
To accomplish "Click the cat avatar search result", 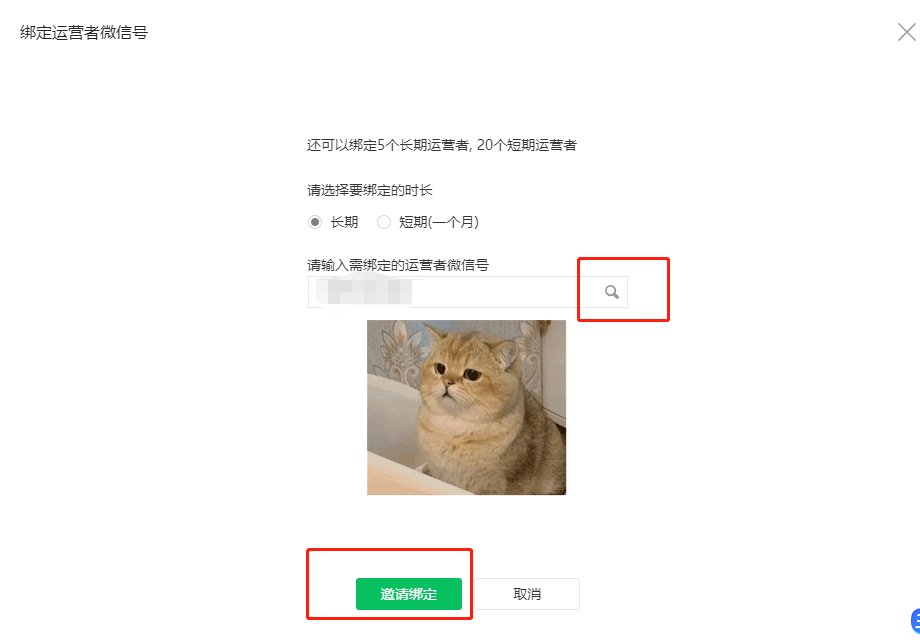I will tap(466, 407).
